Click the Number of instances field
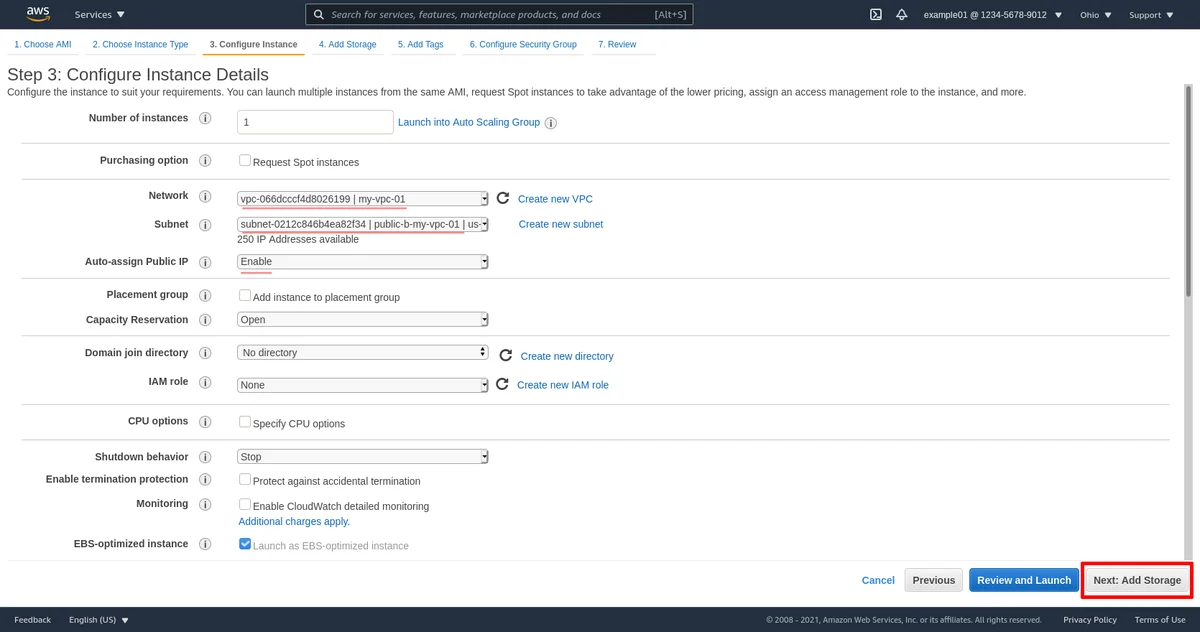The width and height of the screenshot is (1200, 632). tap(315, 122)
